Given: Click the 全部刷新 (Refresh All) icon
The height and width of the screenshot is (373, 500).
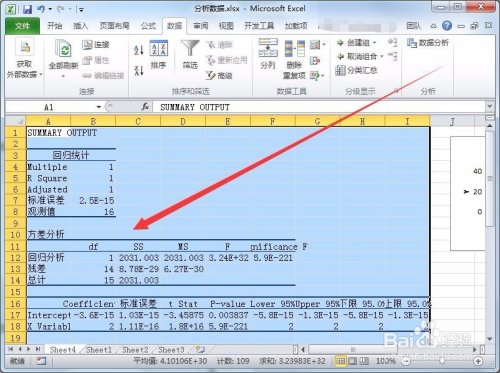Looking at the screenshot, I should (63, 50).
